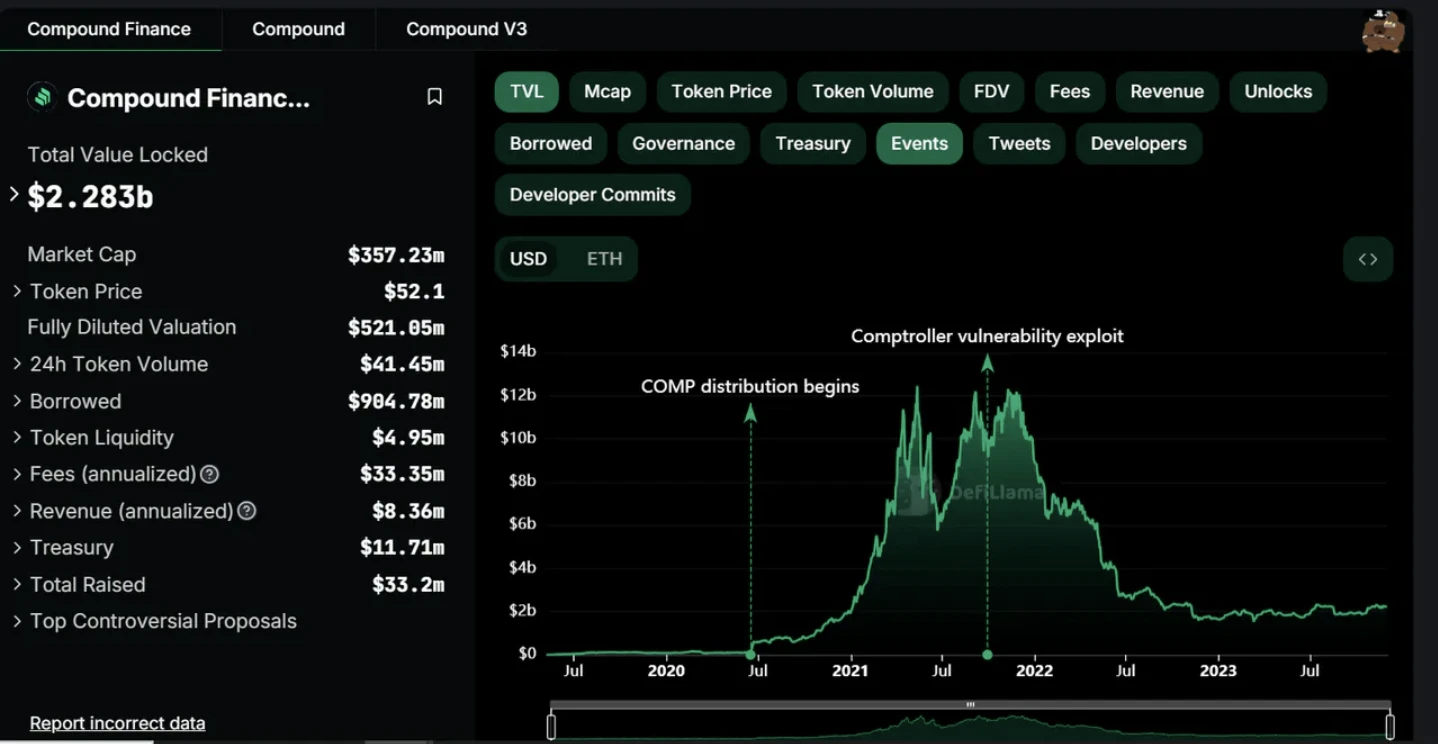Image resolution: width=1438 pixels, height=744 pixels.
Task: Click the Revenue annualized help icon
Action: point(247,511)
